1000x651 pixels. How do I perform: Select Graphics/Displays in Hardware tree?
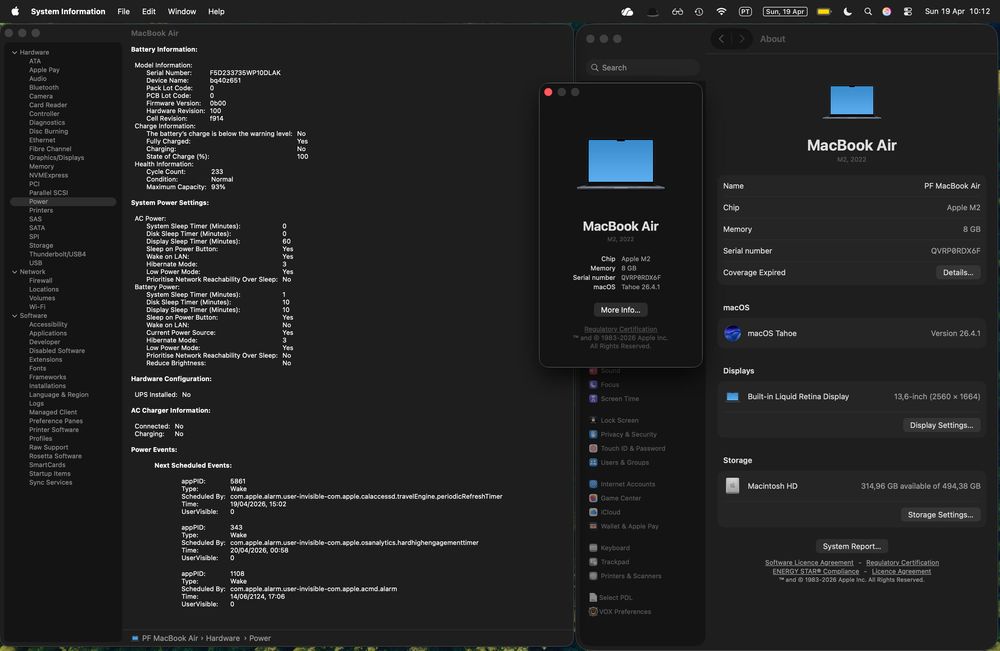tap(56, 157)
